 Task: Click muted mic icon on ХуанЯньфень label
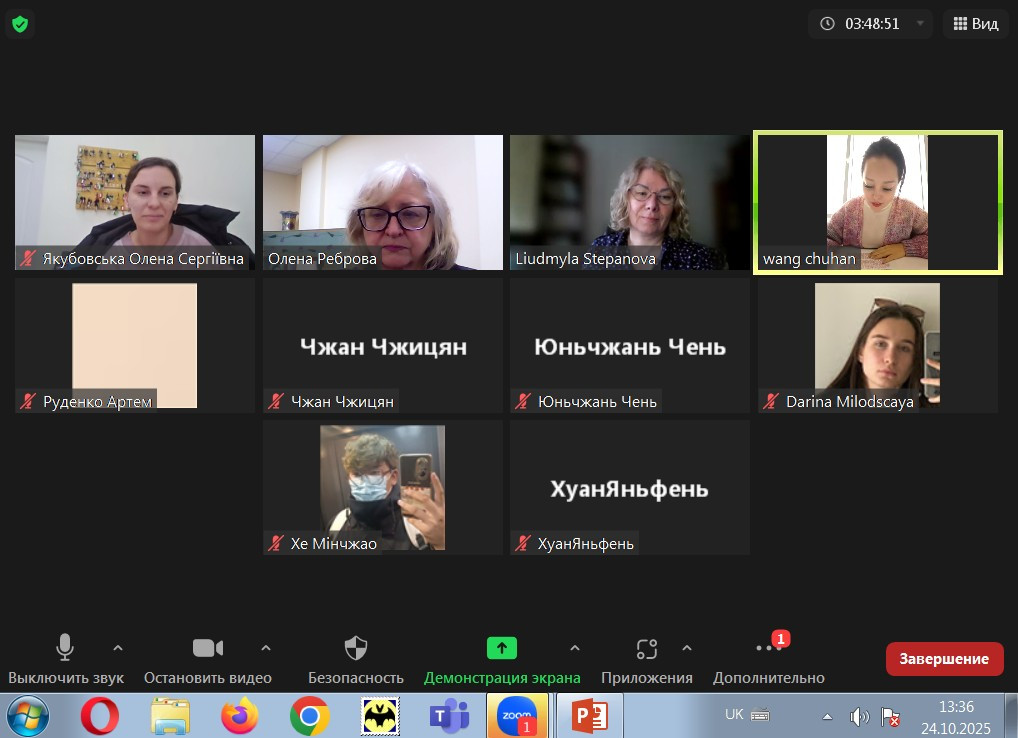pyautogui.click(x=523, y=543)
